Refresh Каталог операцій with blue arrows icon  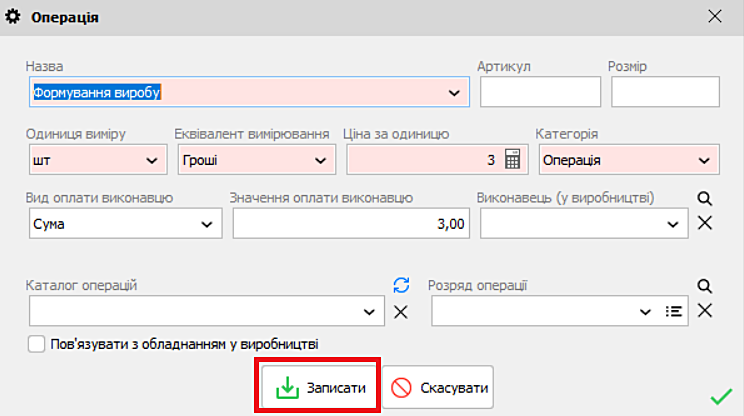point(401,286)
